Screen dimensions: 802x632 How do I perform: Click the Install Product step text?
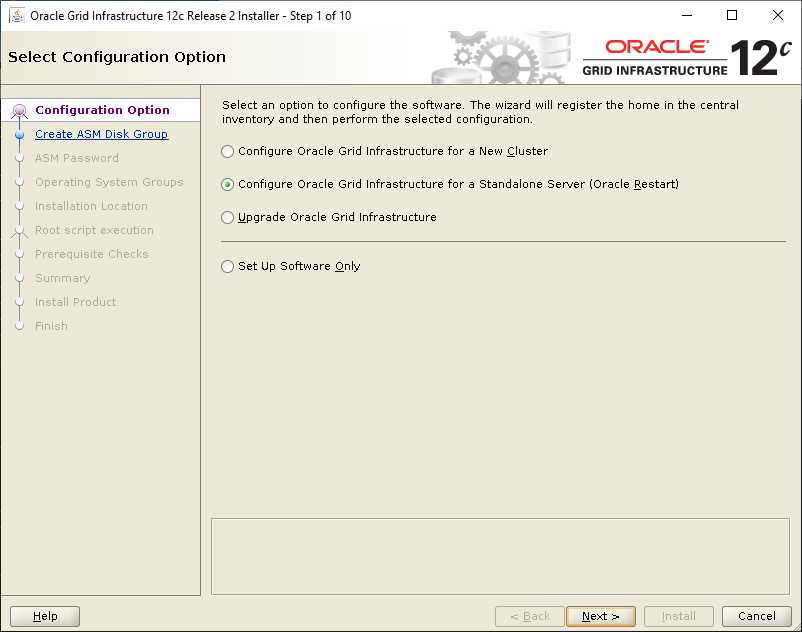pos(76,302)
